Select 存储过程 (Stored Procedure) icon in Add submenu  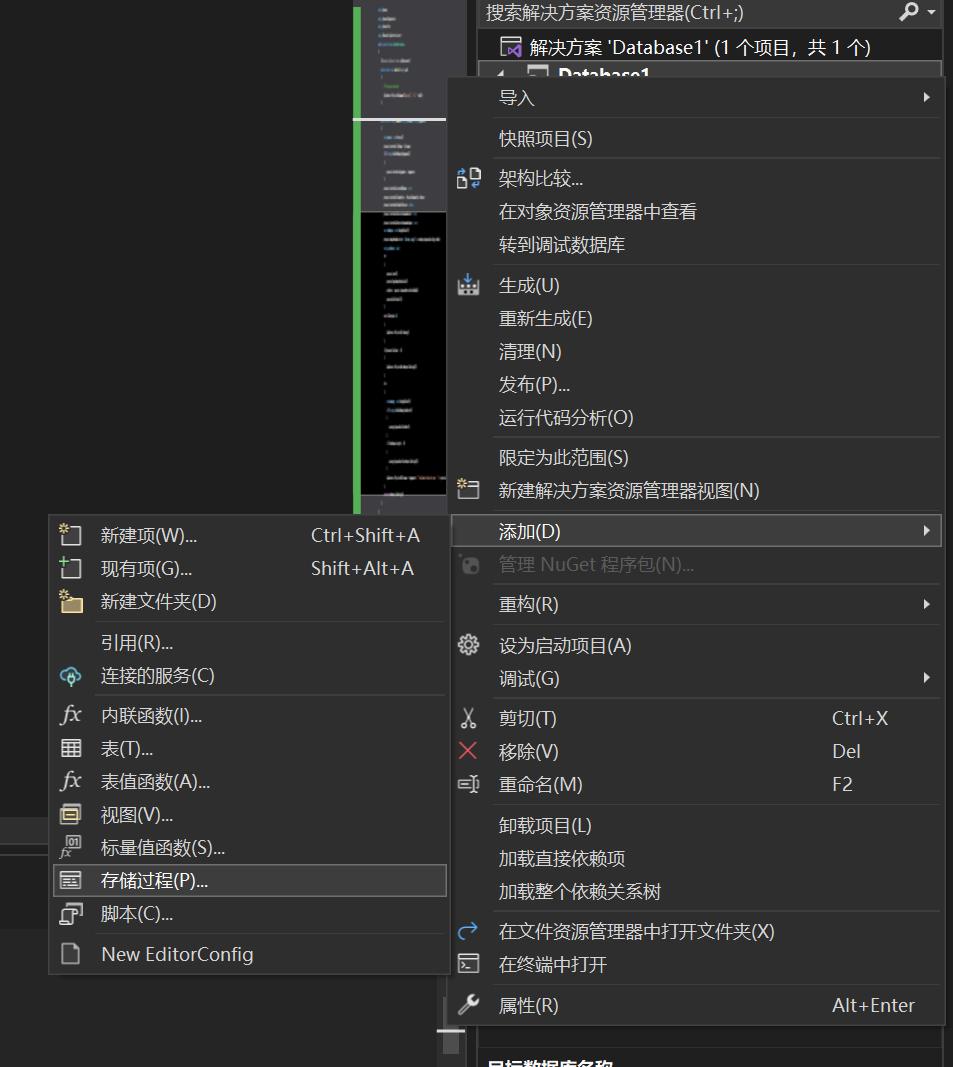pyautogui.click(x=70, y=880)
